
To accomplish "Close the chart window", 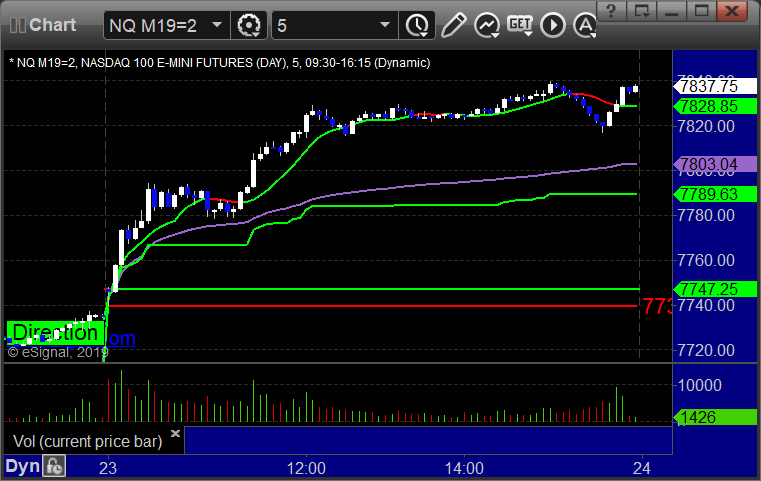I will (x=731, y=11).
